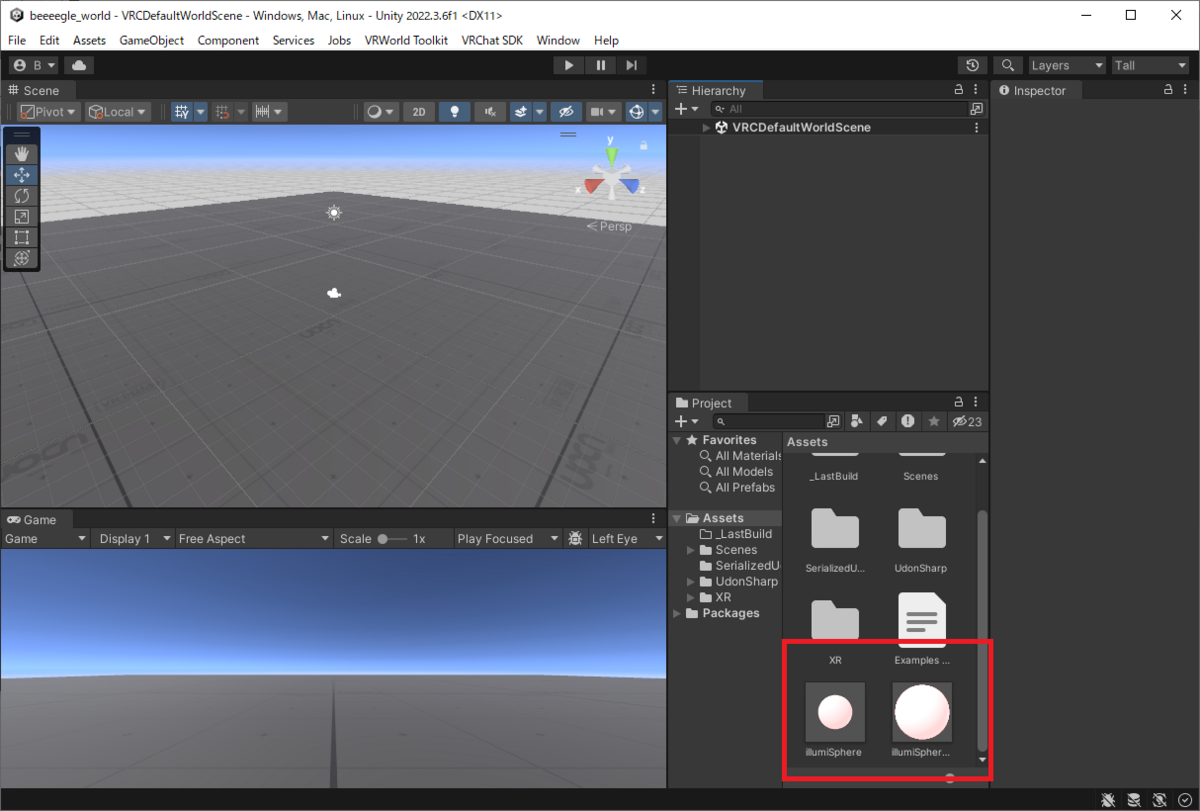Image resolution: width=1200 pixels, height=811 pixels.
Task: Select the Scale tool
Action: click(x=22, y=217)
